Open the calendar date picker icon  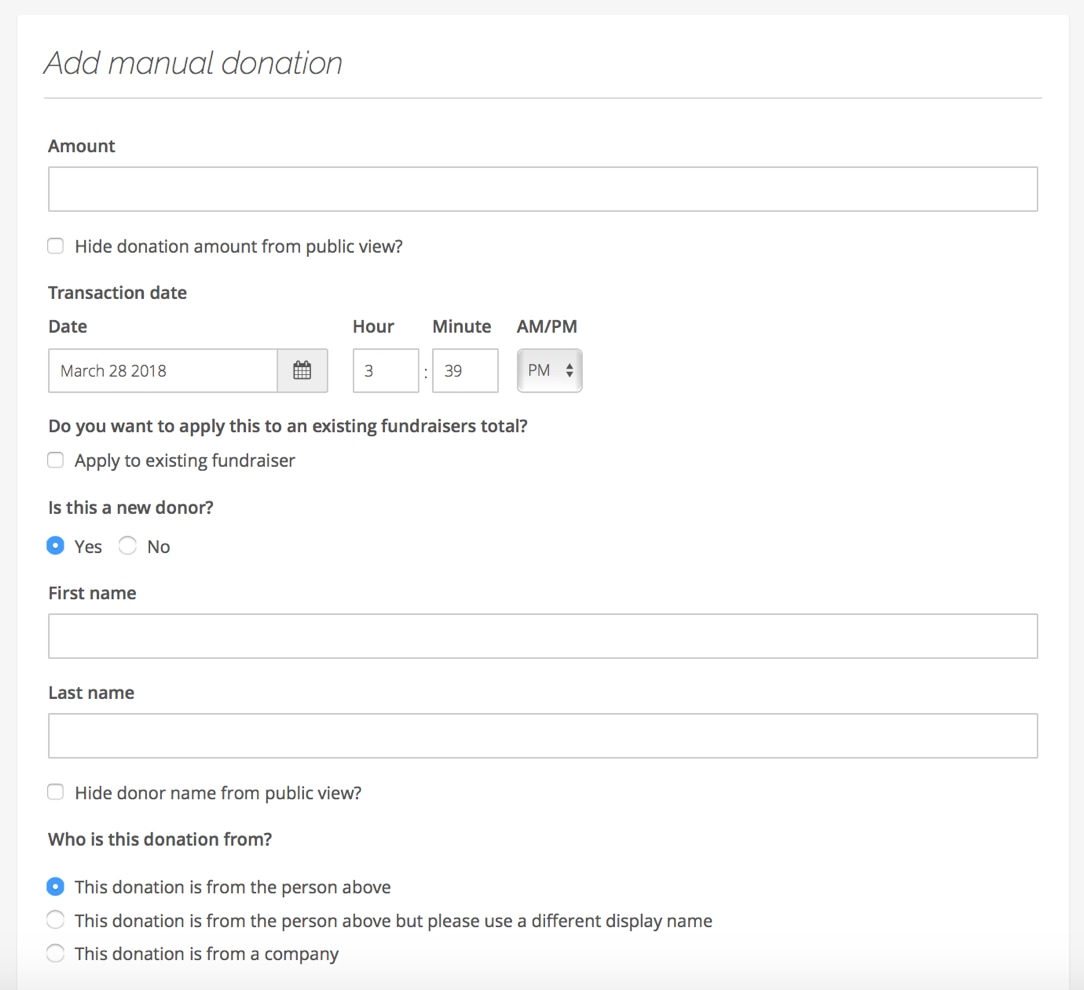tap(302, 371)
